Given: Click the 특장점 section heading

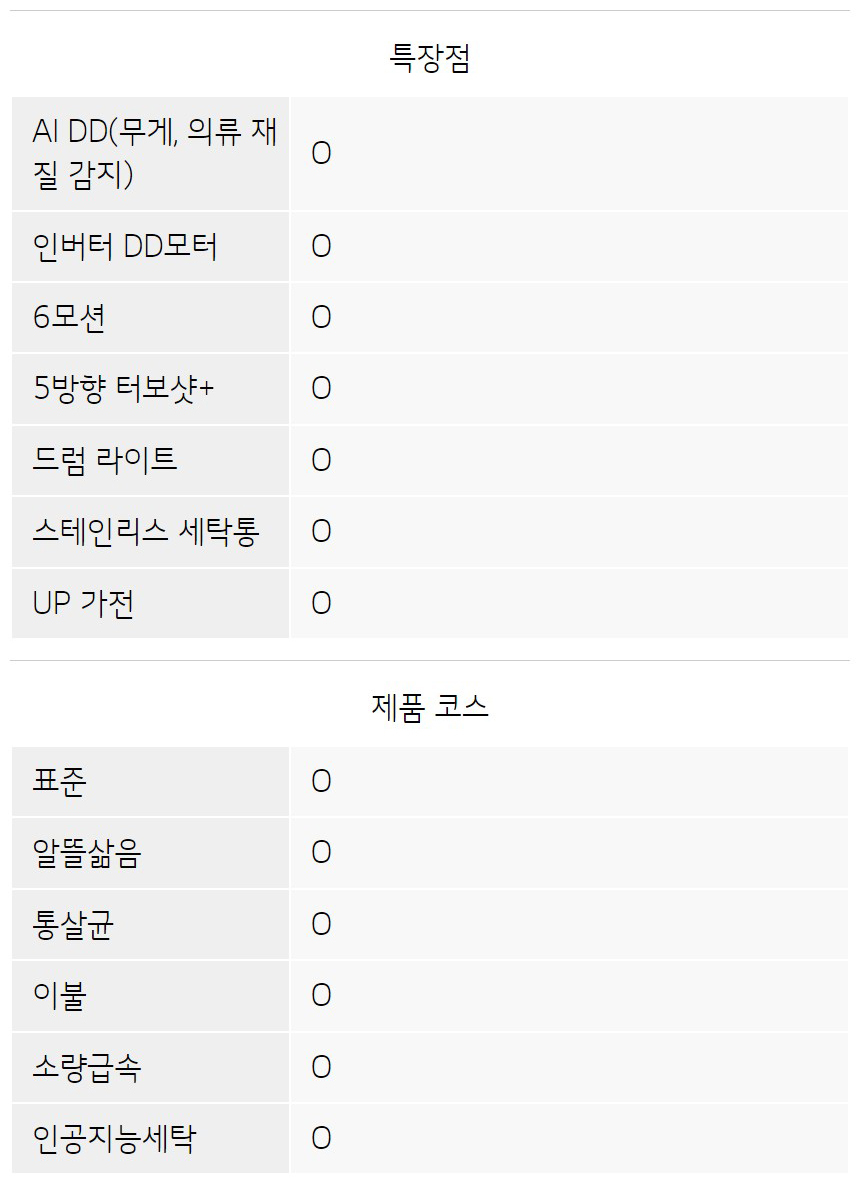Looking at the screenshot, I should point(430,58).
